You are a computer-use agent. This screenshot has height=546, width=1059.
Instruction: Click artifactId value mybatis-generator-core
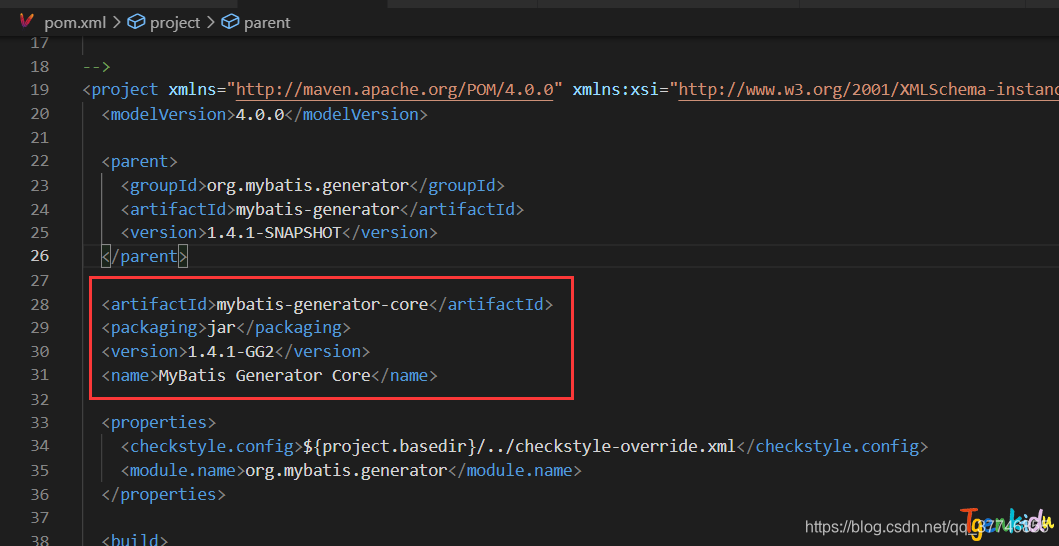[x=322, y=305]
